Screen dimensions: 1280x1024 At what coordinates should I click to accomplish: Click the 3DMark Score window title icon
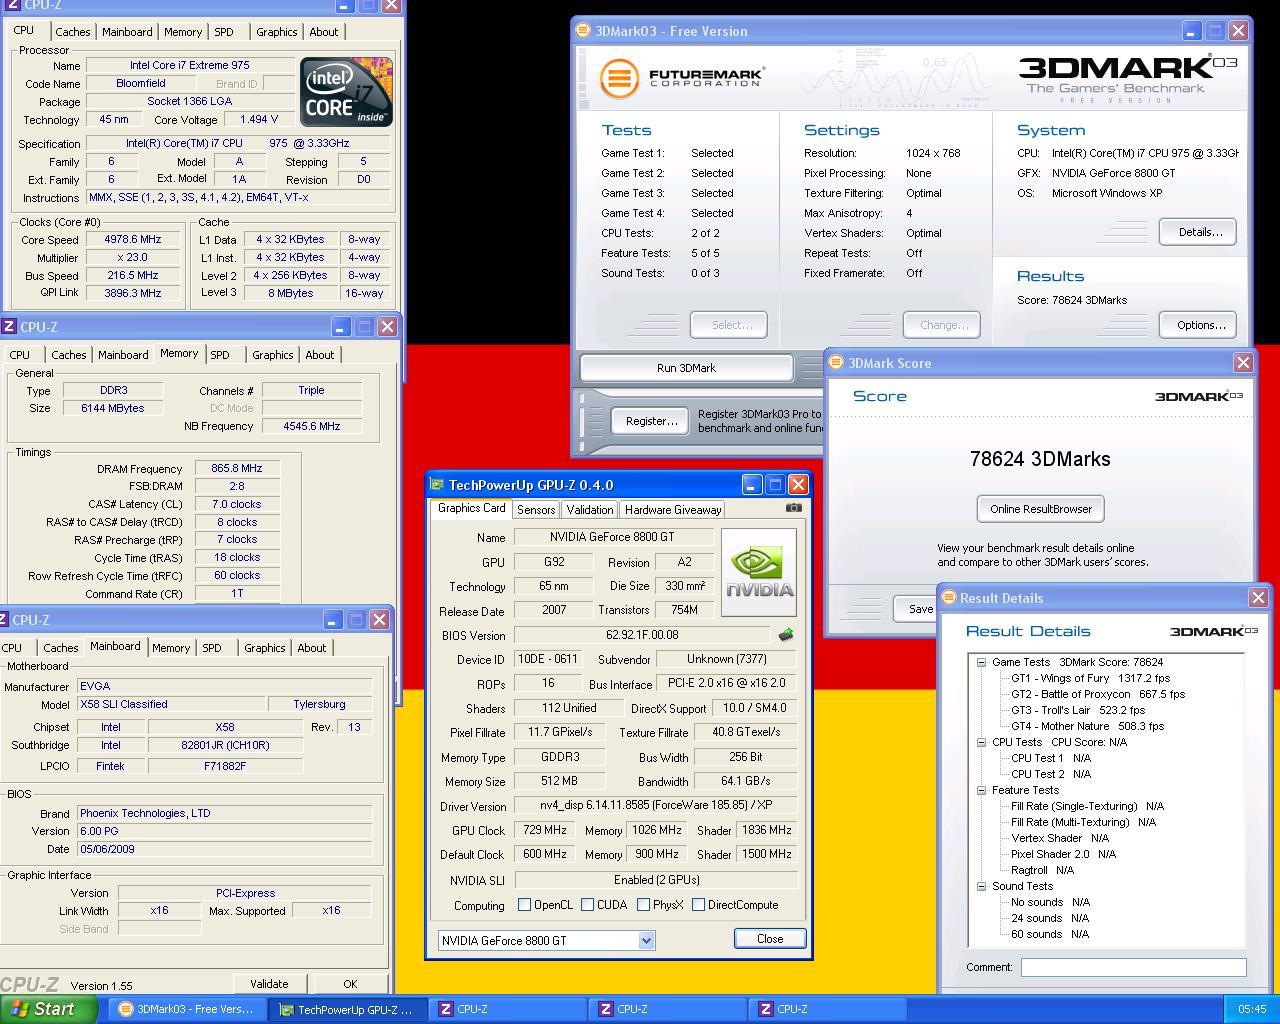pyautogui.click(x=837, y=363)
